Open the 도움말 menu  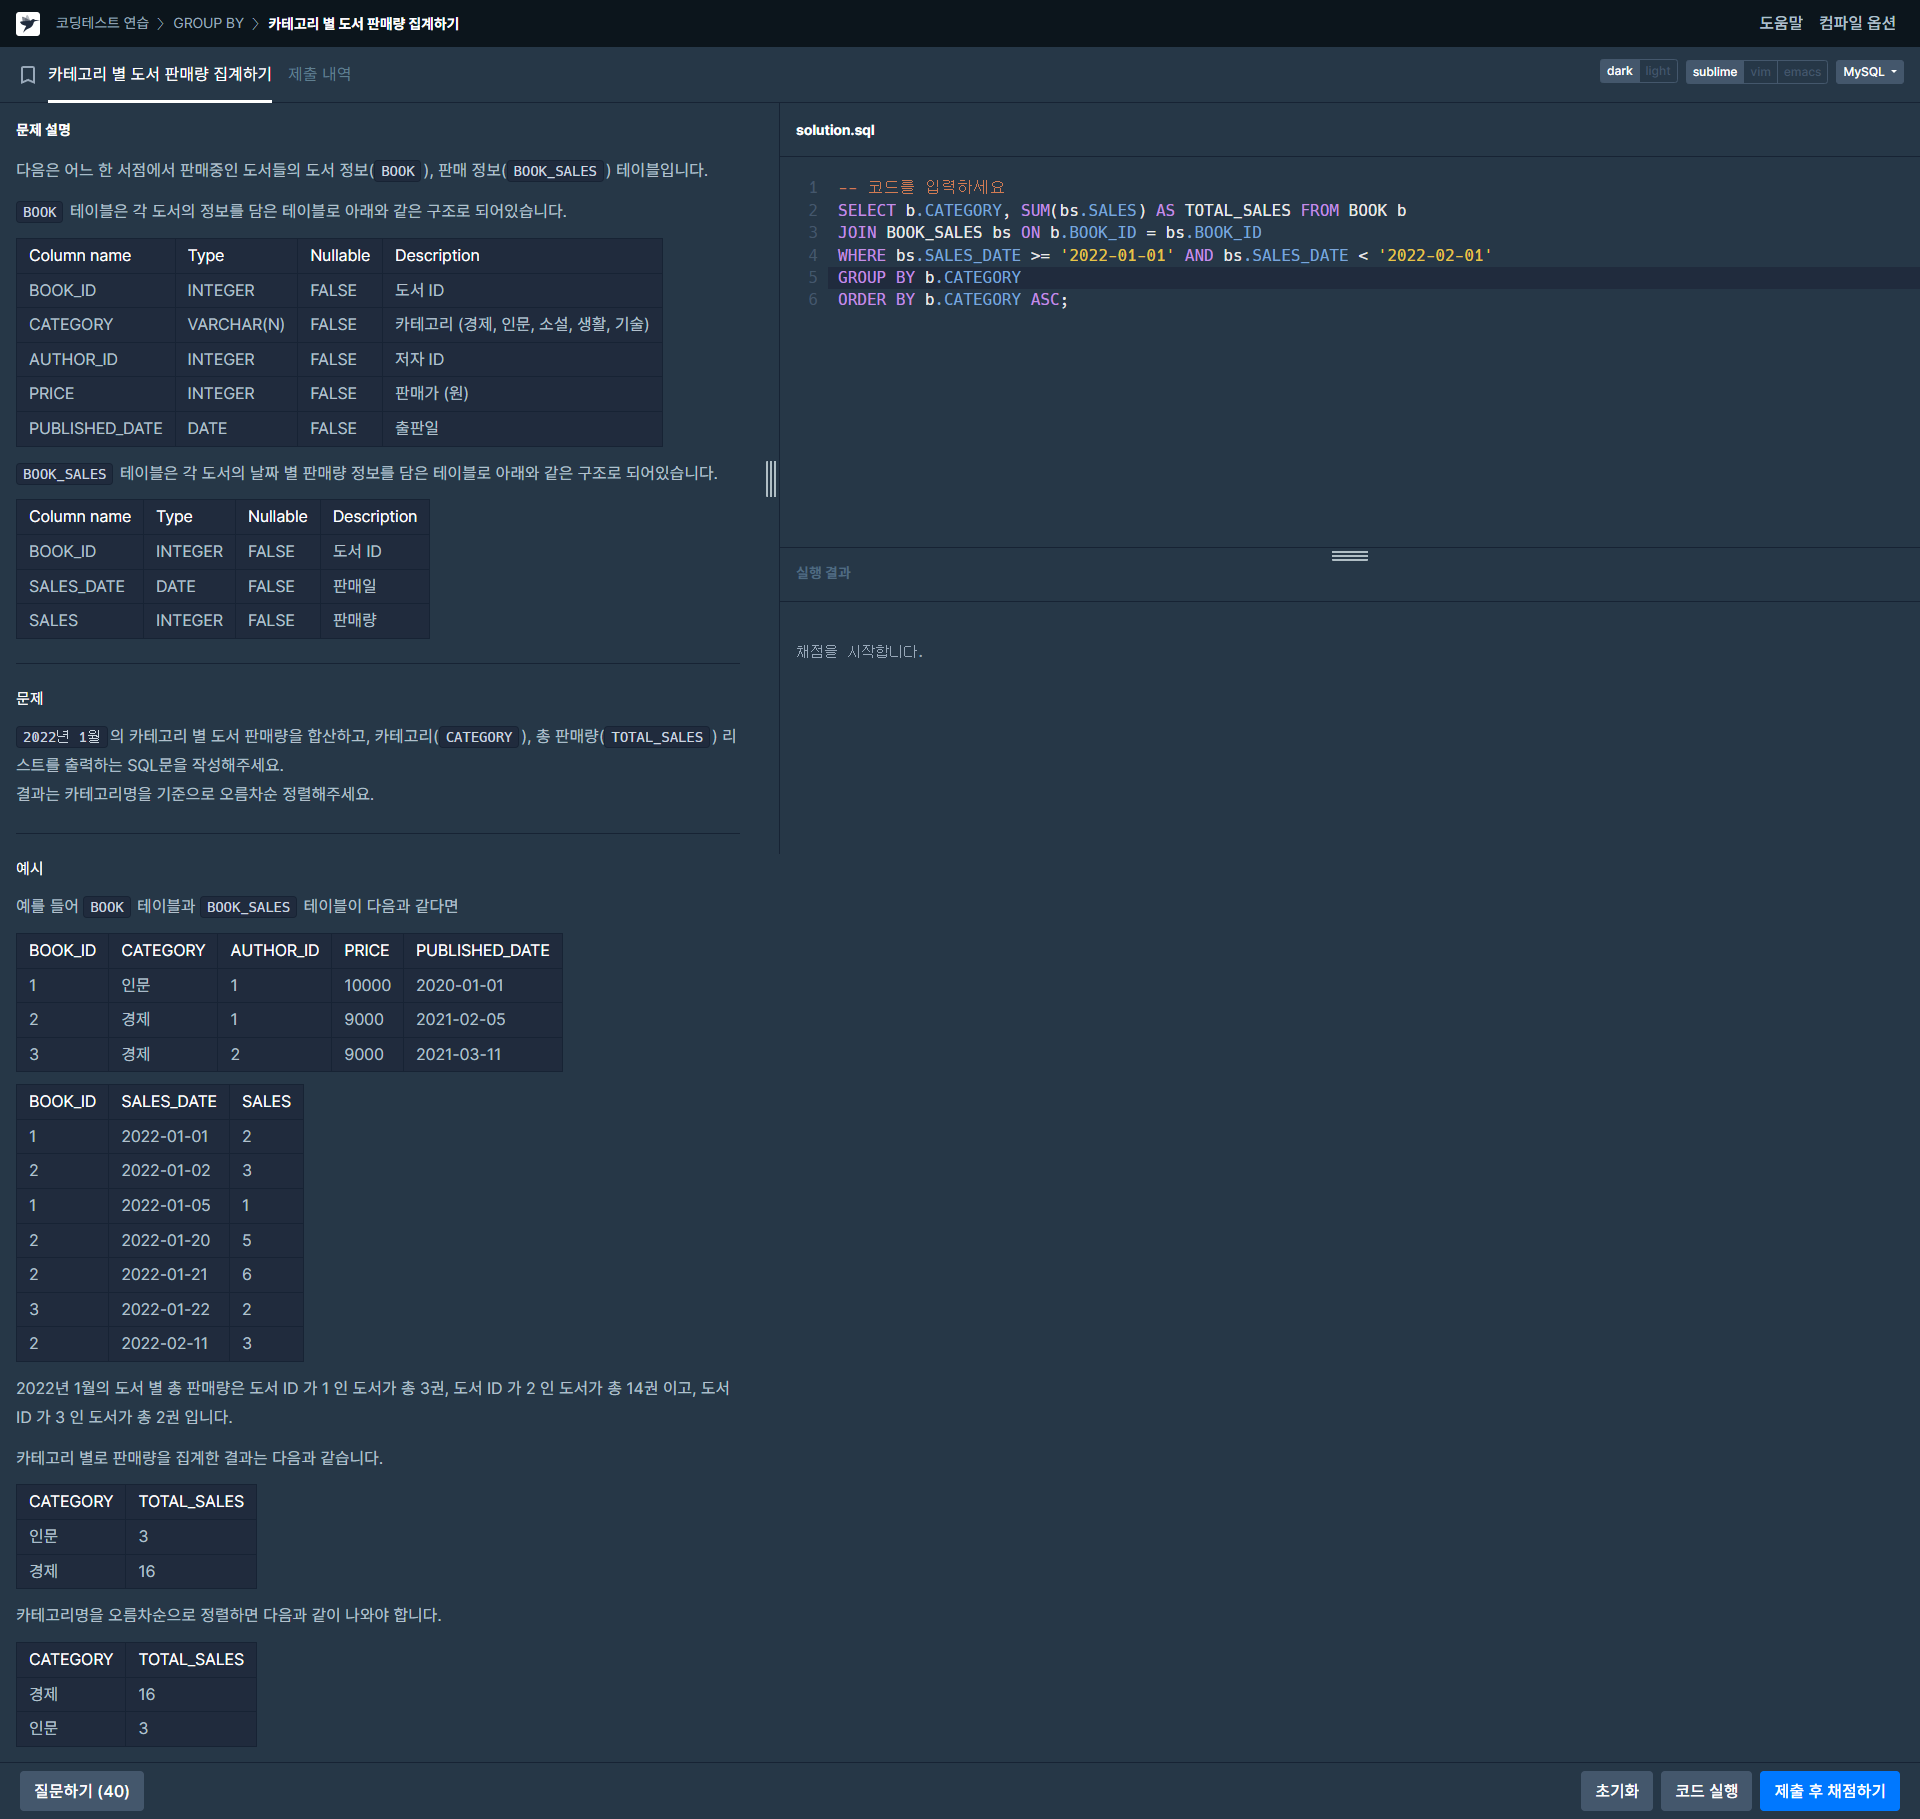pos(1780,23)
